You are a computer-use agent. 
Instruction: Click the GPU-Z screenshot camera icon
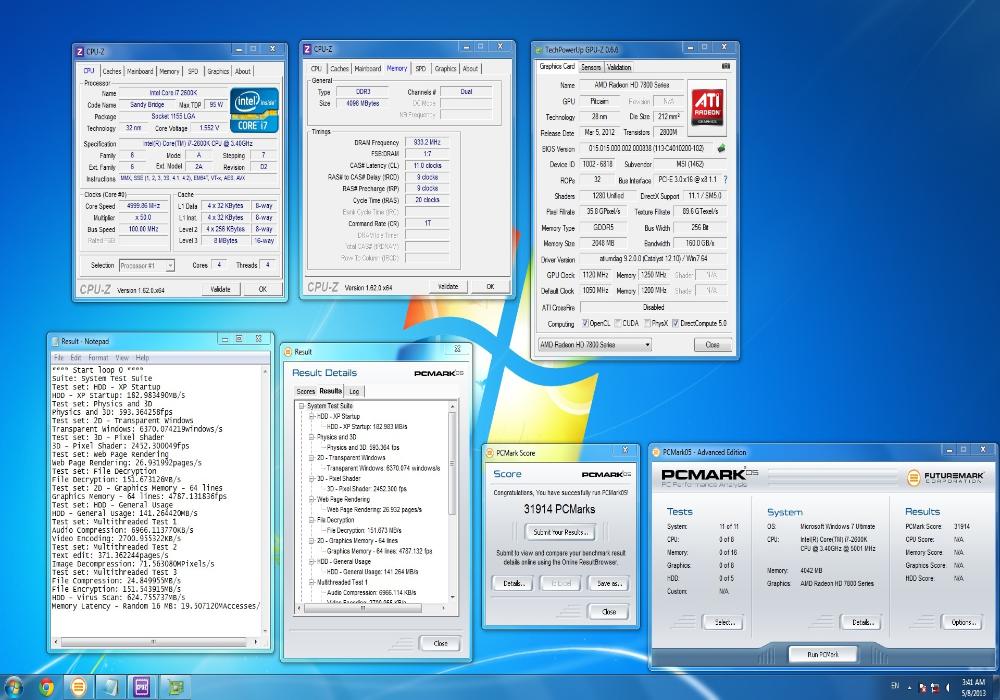point(726,66)
